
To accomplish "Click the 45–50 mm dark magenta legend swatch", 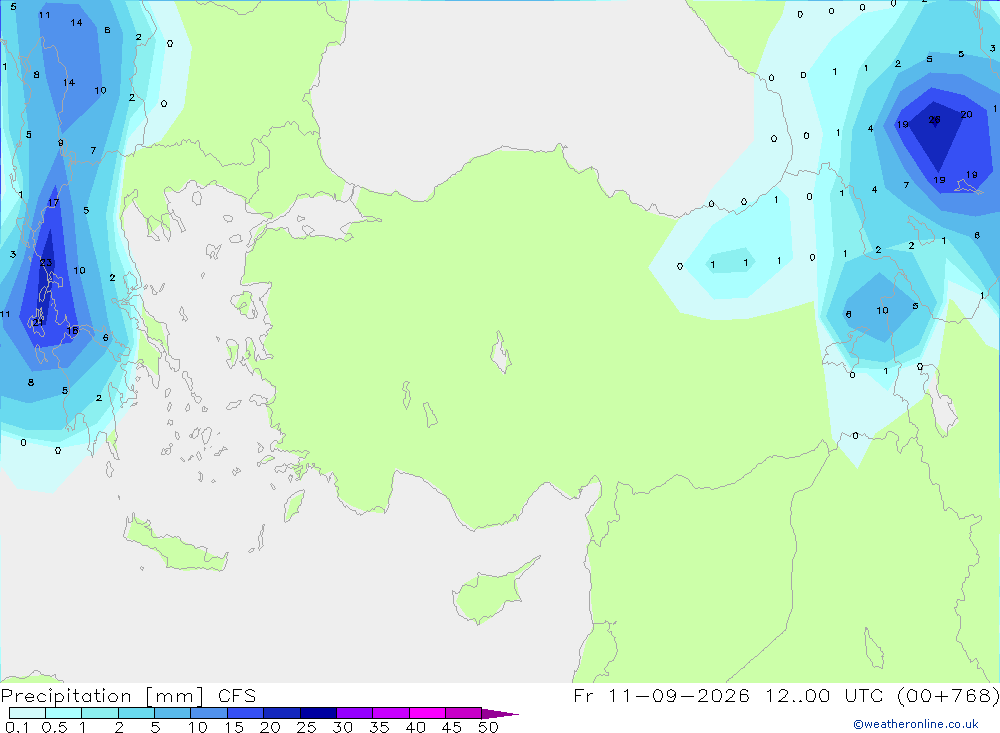I will (463, 713).
